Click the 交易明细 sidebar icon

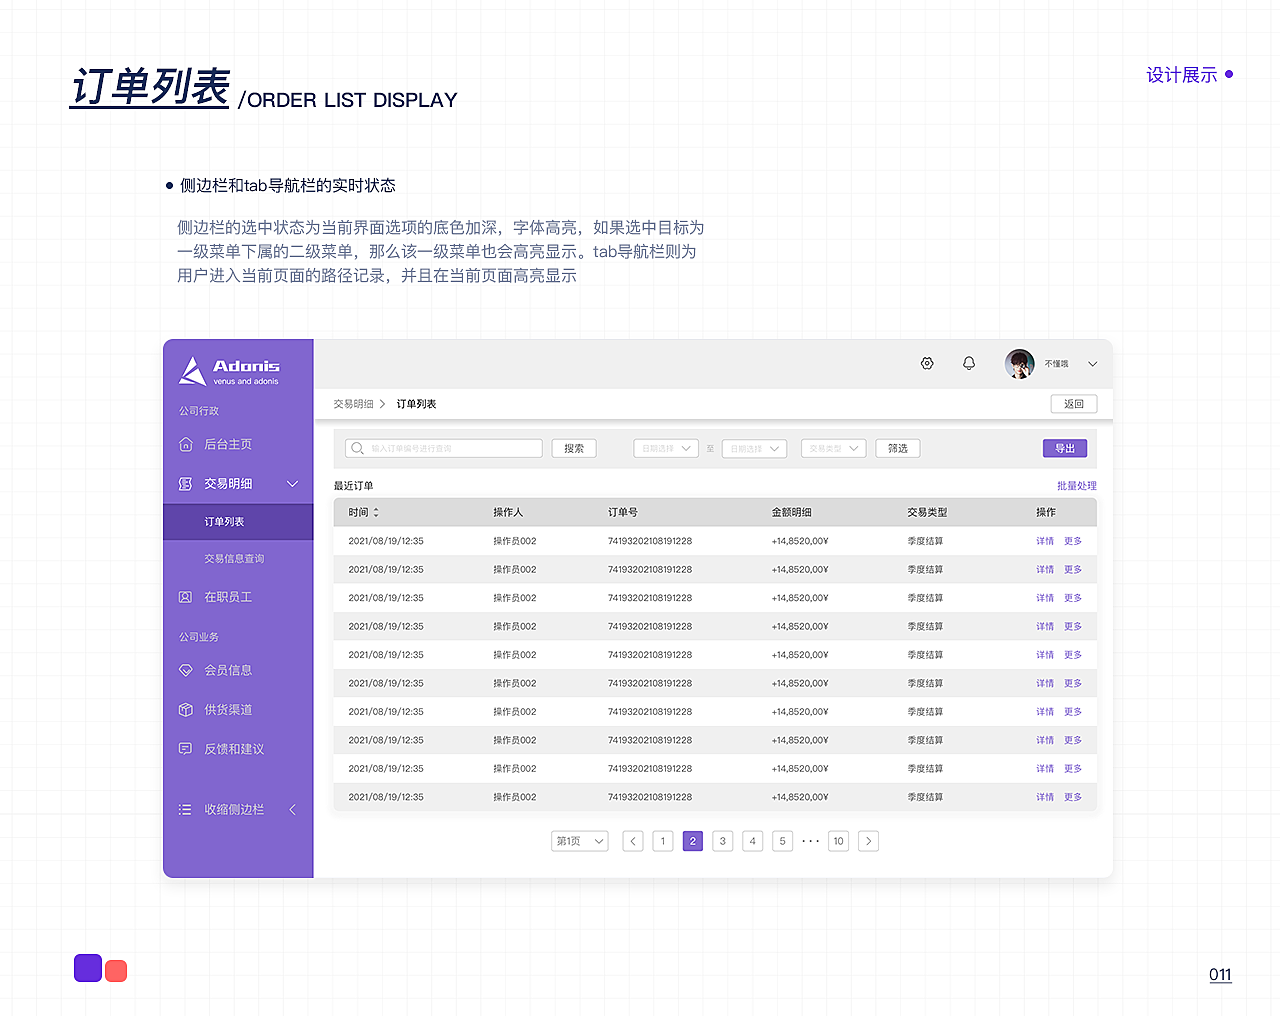[x=185, y=484]
